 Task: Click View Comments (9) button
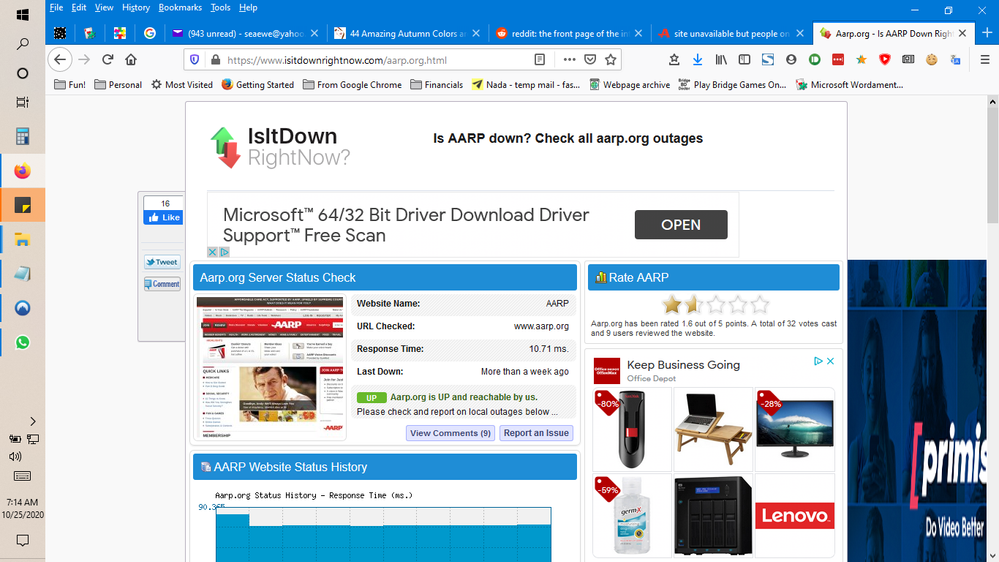pos(450,433)
